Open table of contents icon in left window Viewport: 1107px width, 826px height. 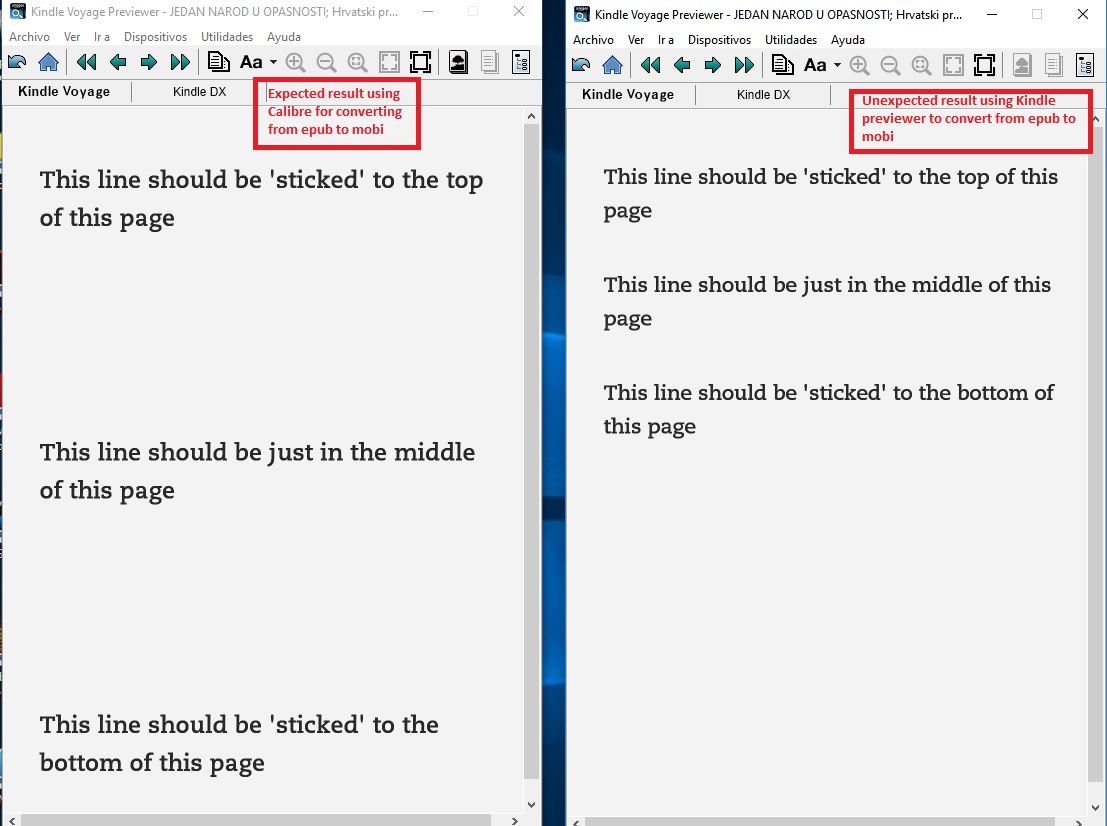click(x=218, y=62)
